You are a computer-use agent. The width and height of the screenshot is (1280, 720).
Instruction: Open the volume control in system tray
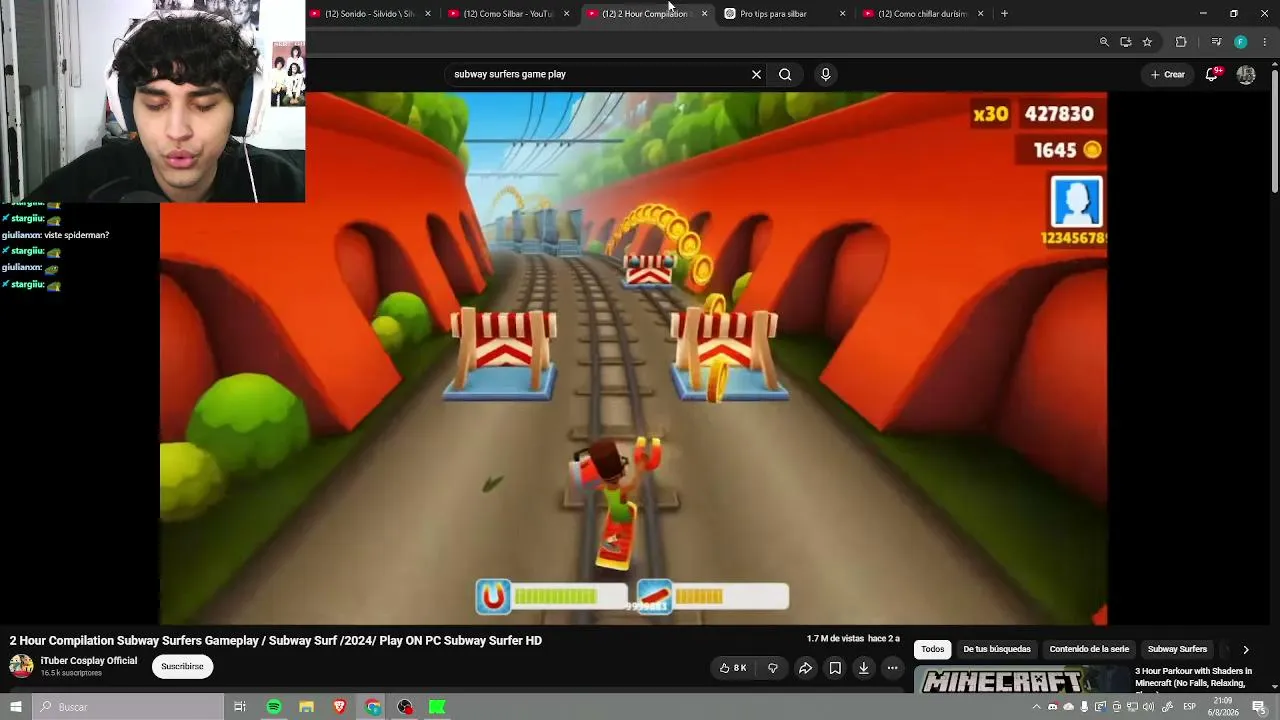1149,707
